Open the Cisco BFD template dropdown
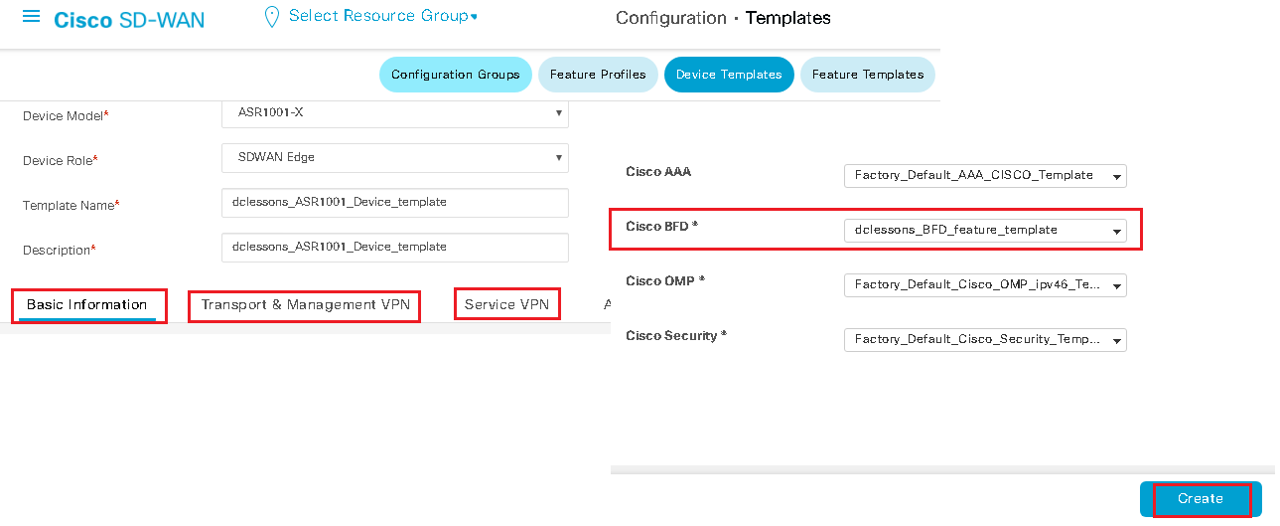The height and width of the screenshot is (526, 1280). 985,230
